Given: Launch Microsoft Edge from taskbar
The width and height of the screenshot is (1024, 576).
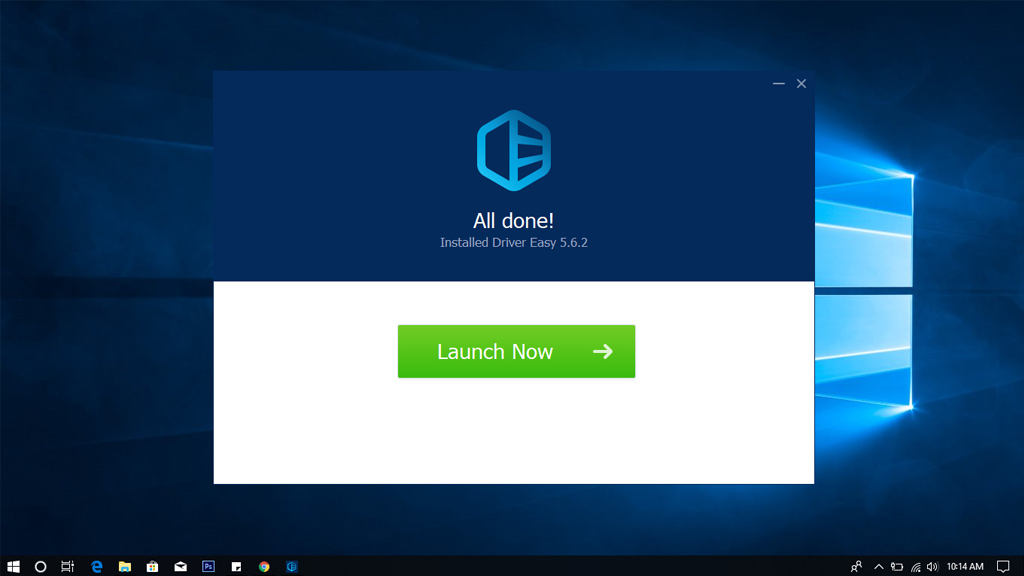Looking at the screenshot, I should tap(97, 566).
